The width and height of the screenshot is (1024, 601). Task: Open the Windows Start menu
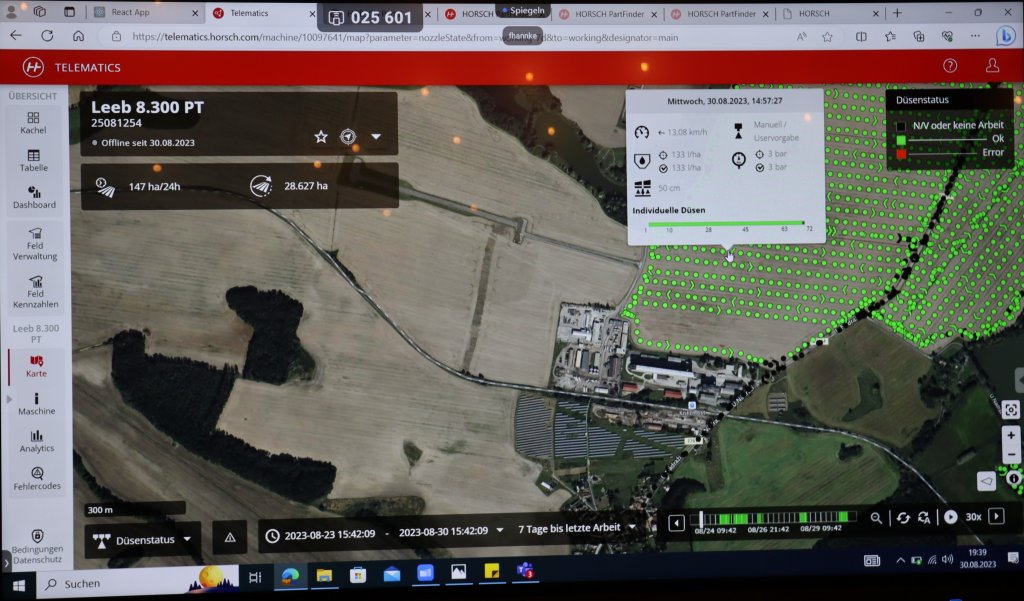(18, 585)
